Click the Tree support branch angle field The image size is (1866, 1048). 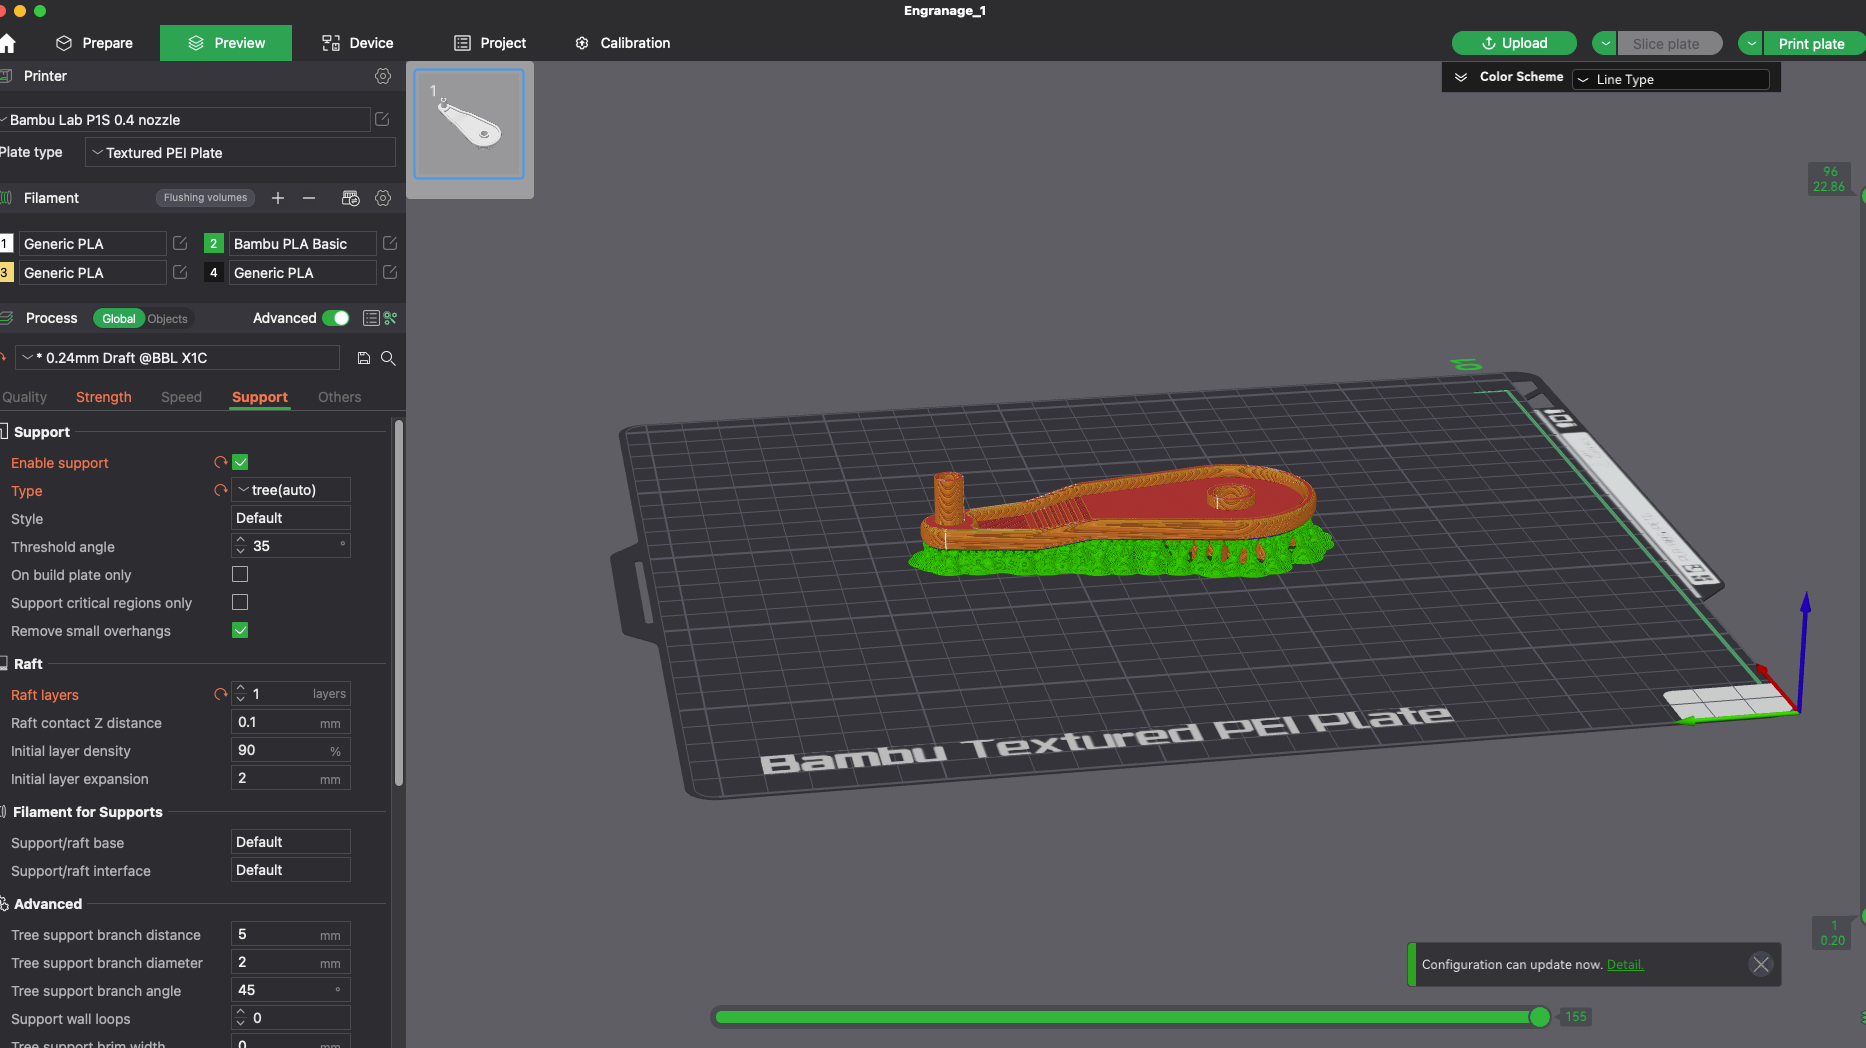[x=291, y=990]
